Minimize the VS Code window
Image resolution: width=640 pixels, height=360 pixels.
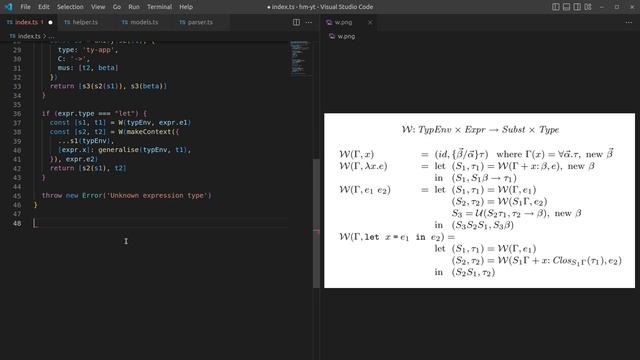tap(602, 7)
